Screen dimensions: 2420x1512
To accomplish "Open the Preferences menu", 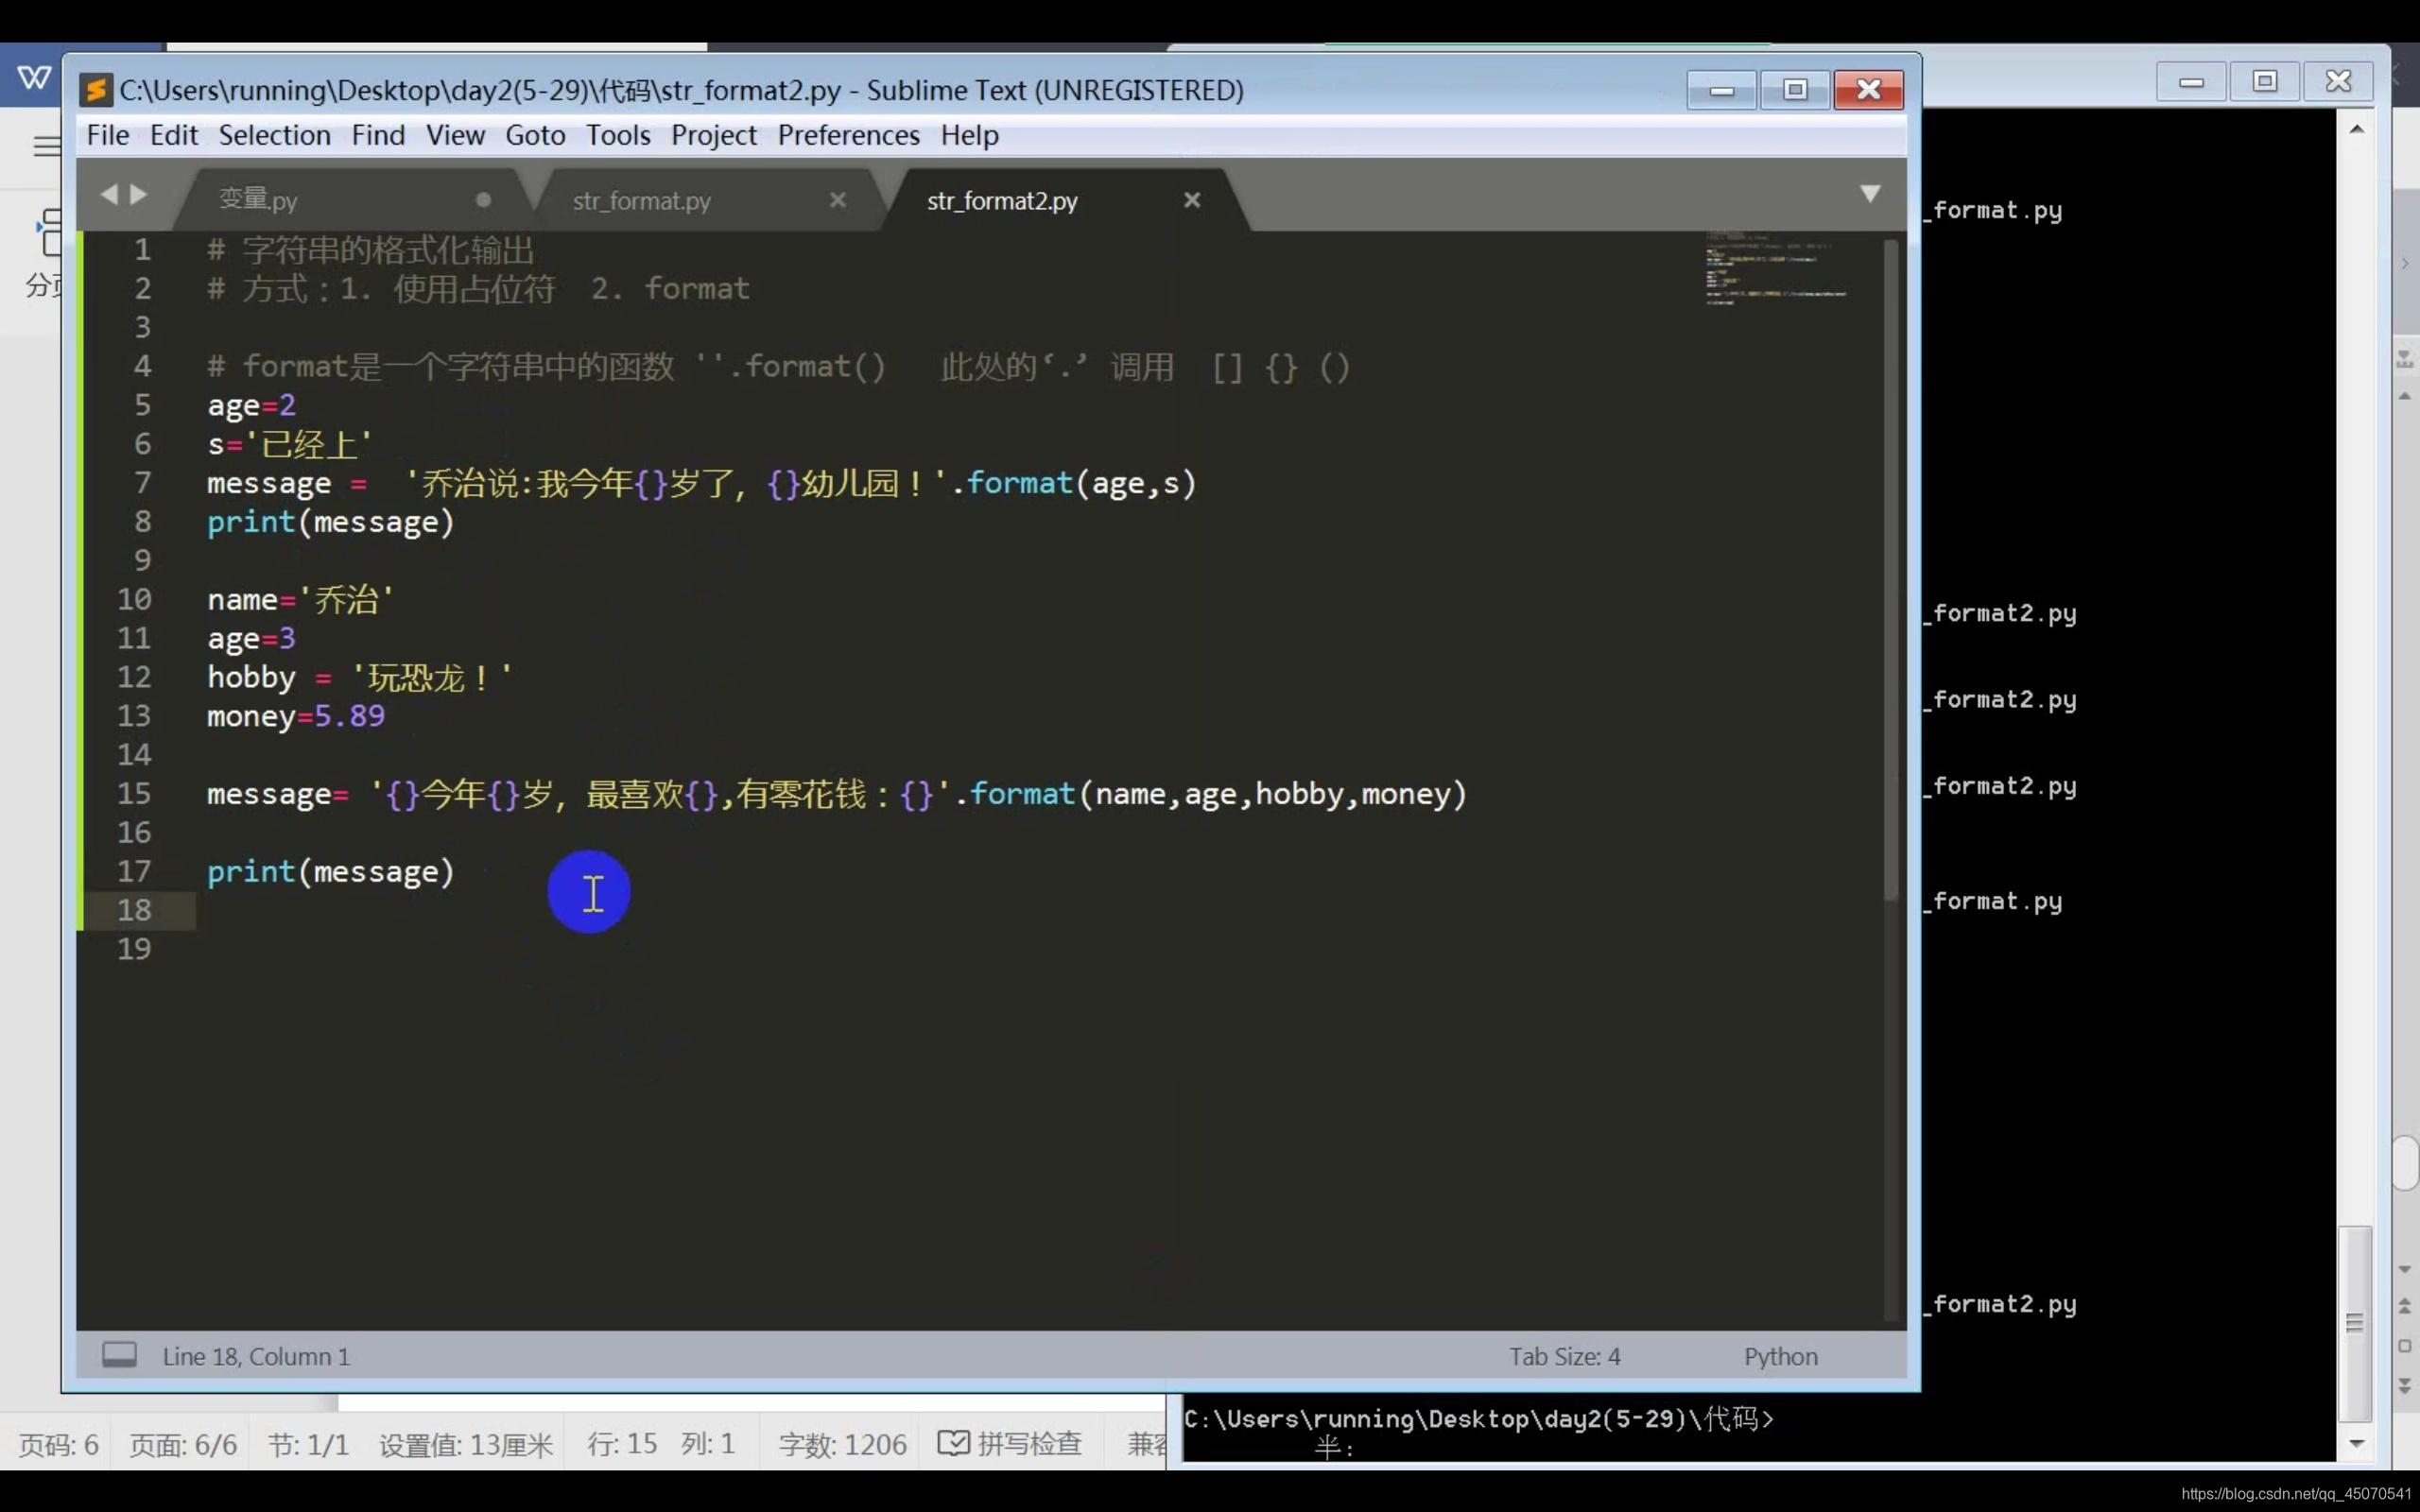I will click(x=848, y=135).
